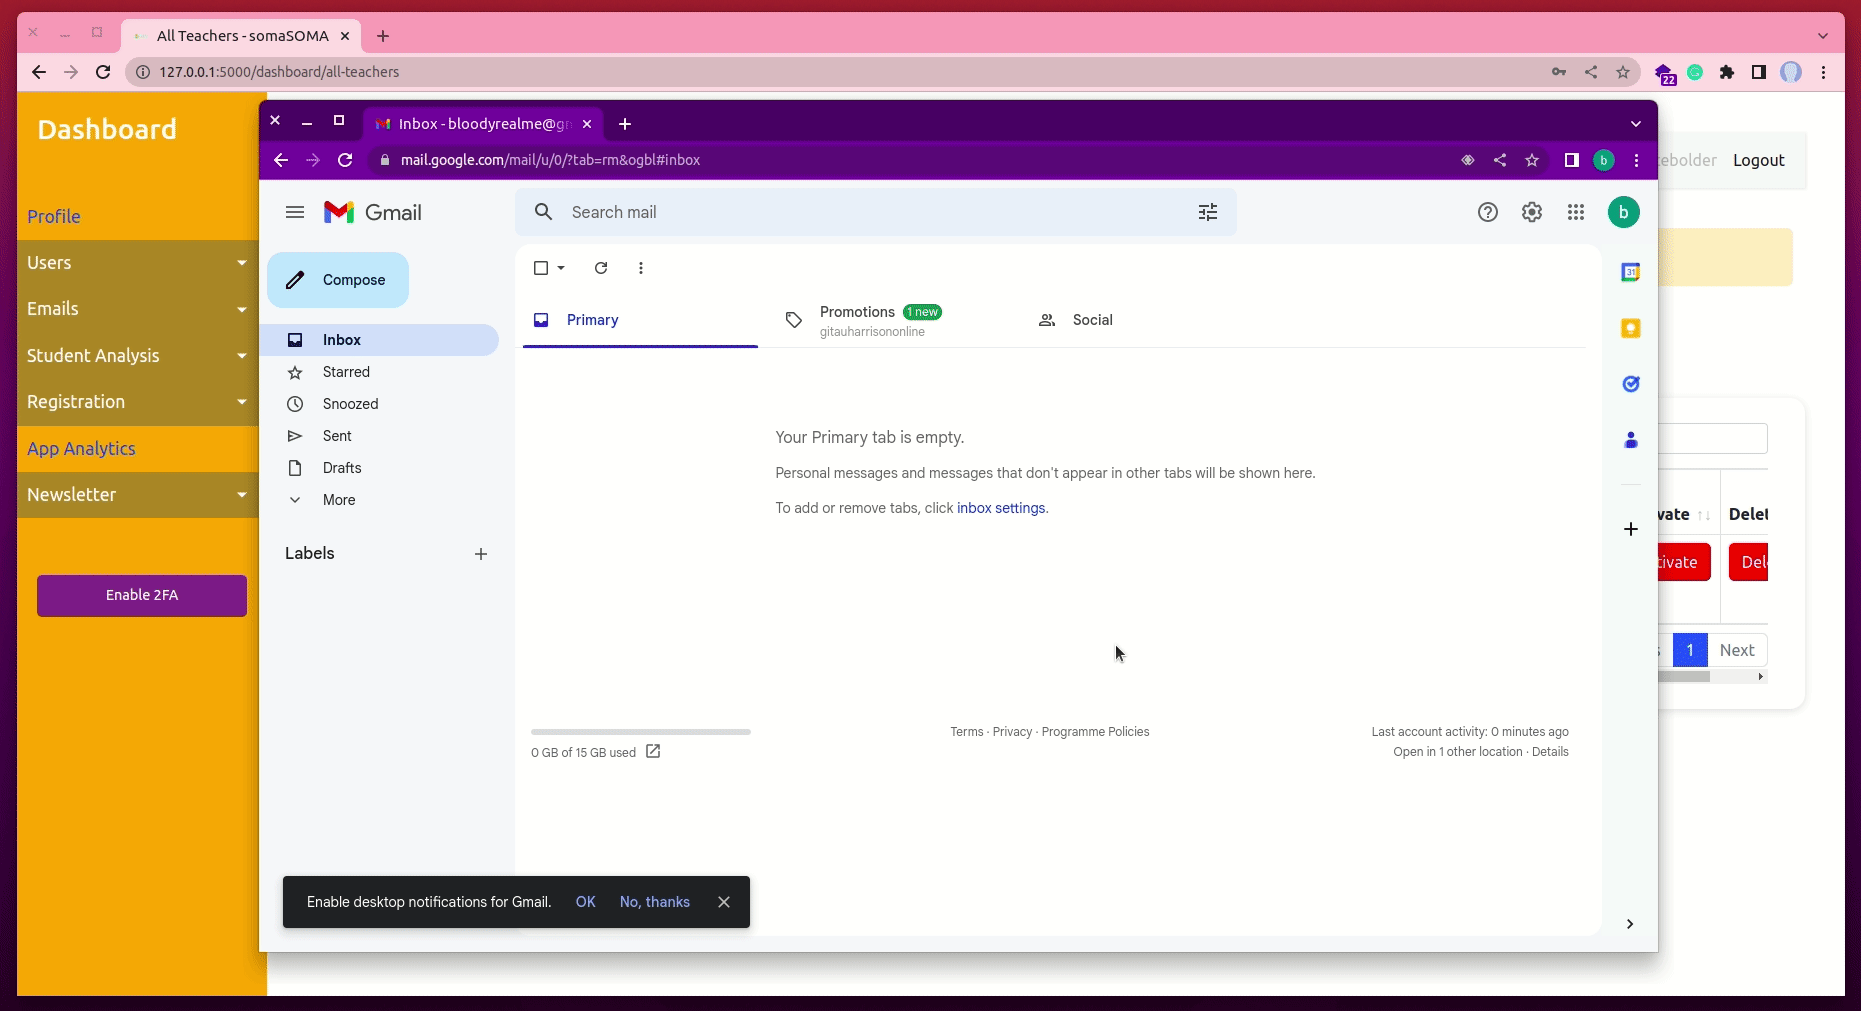
Task: Tick the select all messages checkbox
Action: (541, 268)
